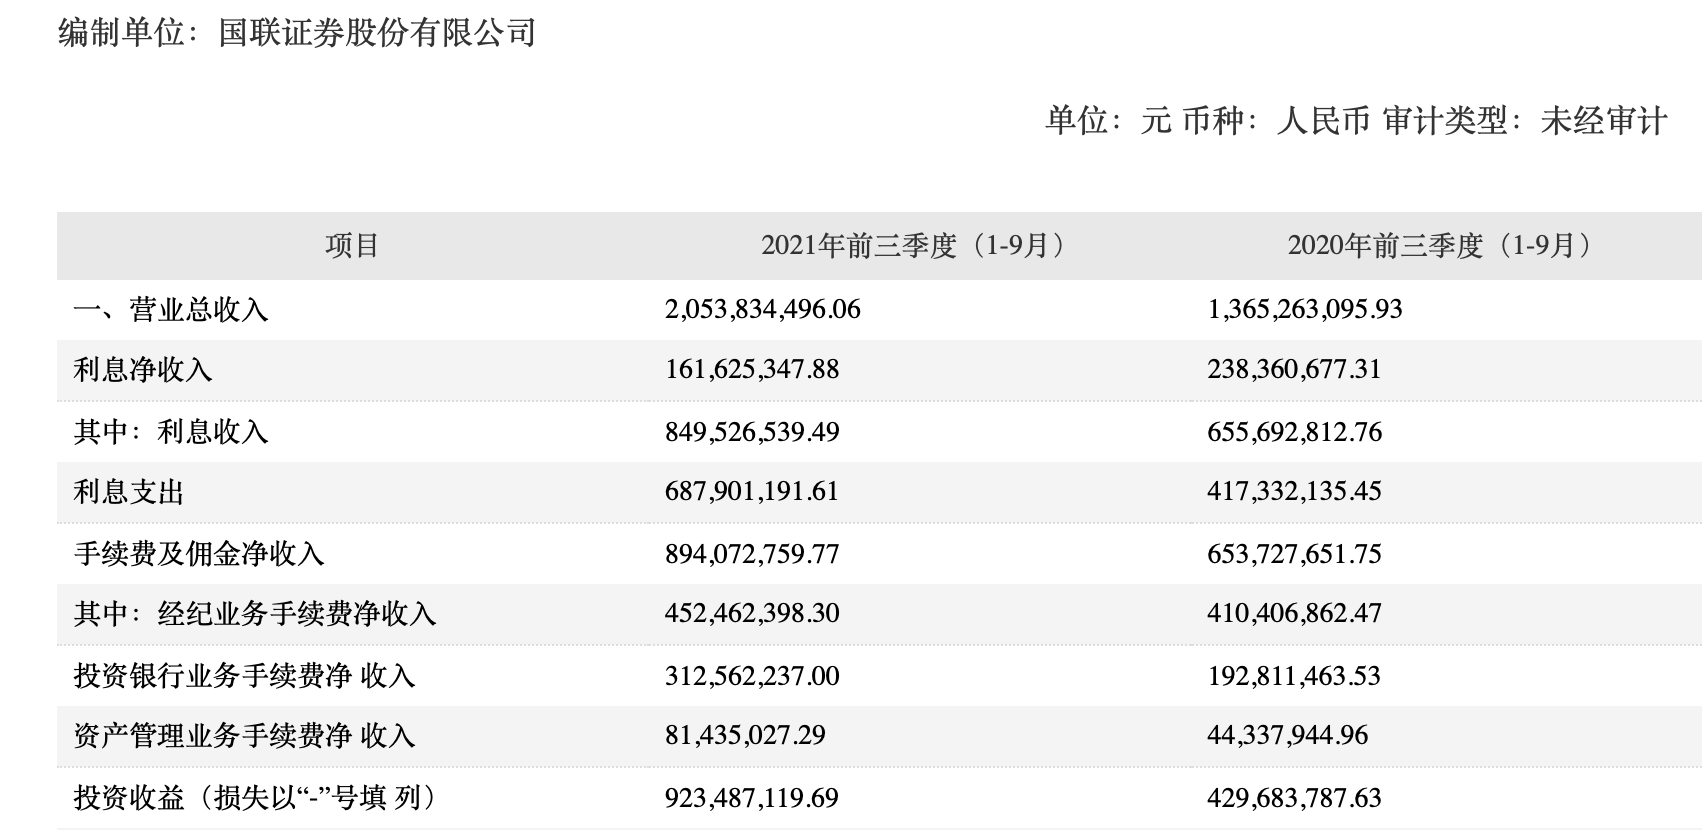The height and width of the screenshot is (830, 1708).
Task: Click the 资产管理业务手续费净收入 row label
Action: tap(244, 736)
